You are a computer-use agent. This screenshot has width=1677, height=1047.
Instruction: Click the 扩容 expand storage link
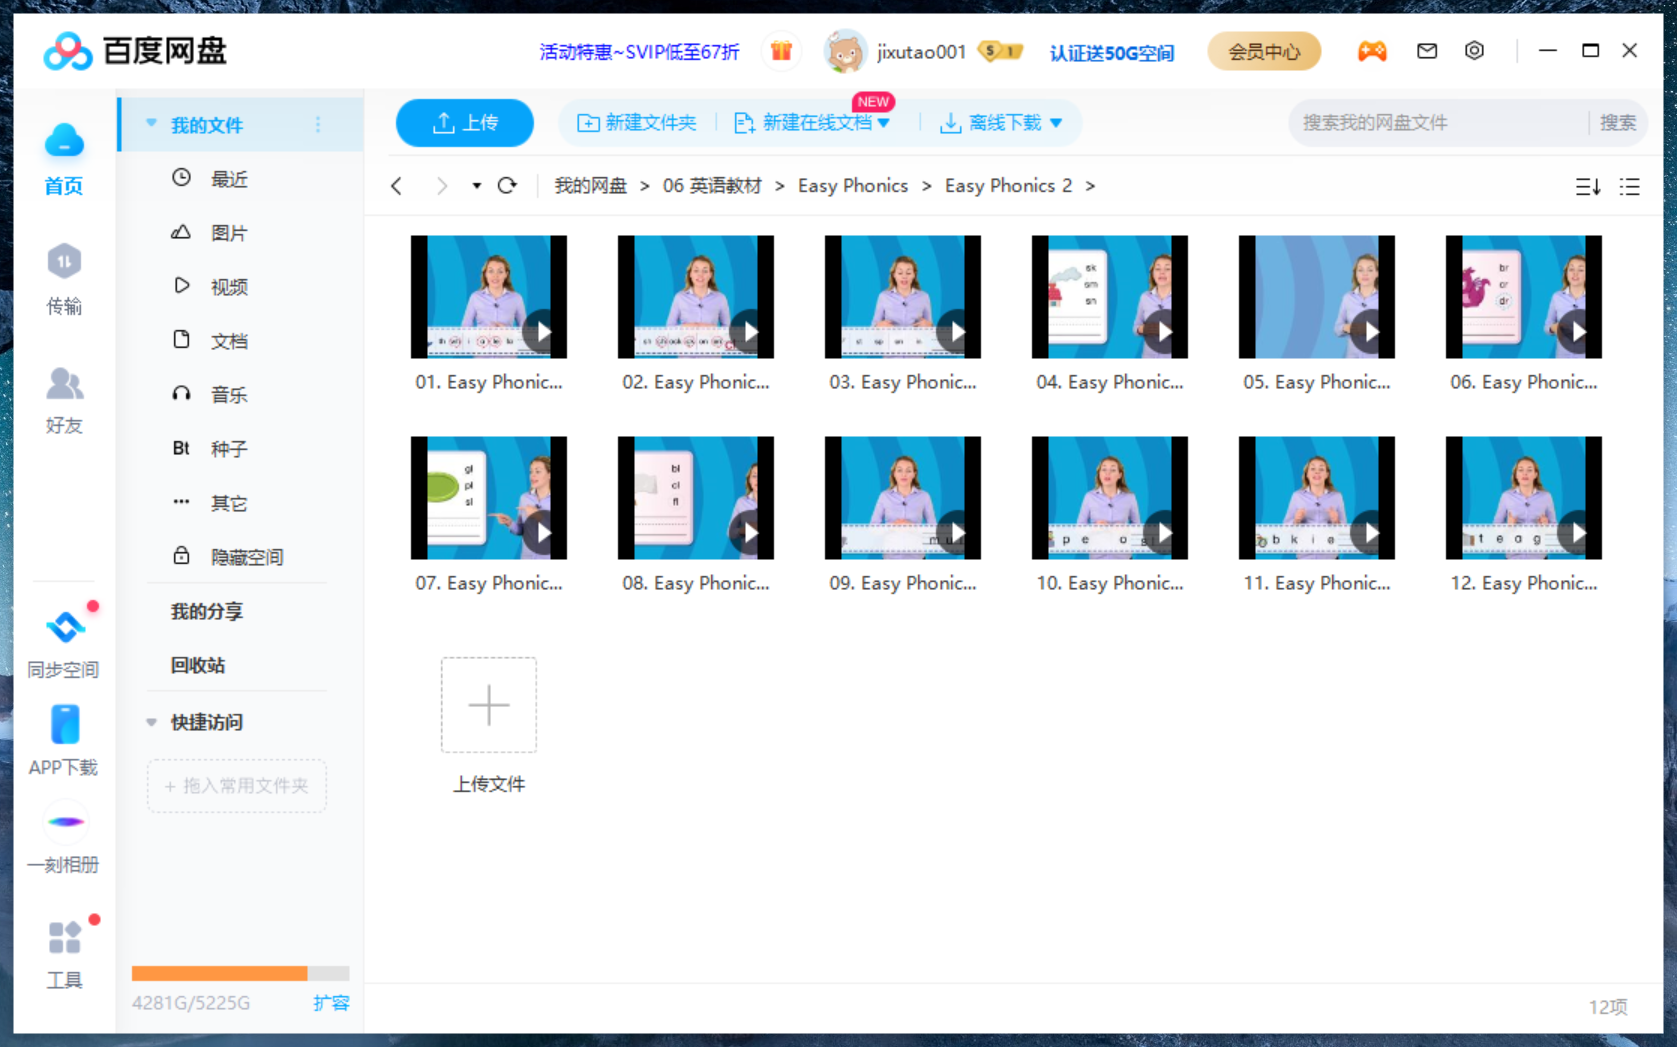[331, 1003]
